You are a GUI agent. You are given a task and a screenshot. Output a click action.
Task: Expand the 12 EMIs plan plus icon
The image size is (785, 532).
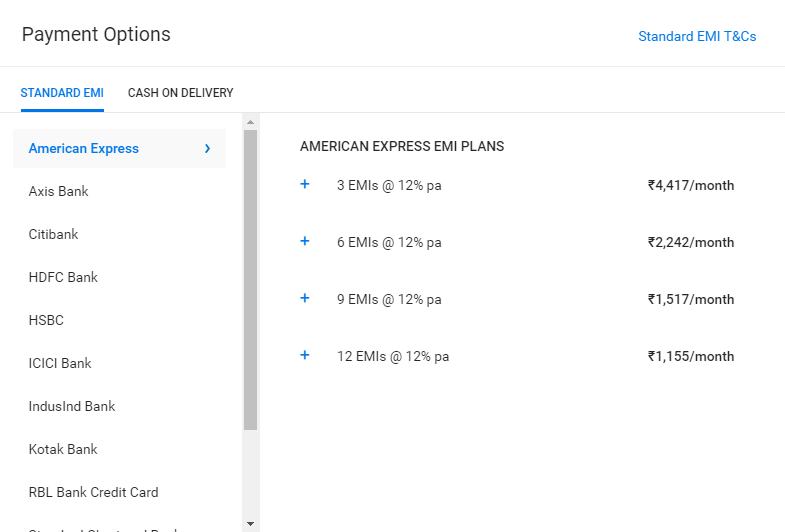coord(304,355)
